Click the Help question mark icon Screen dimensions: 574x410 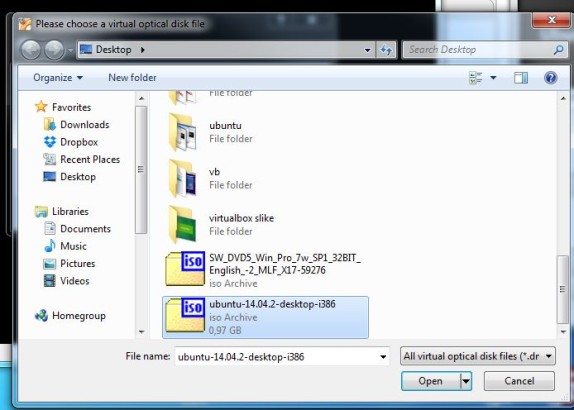pos(551,78)
